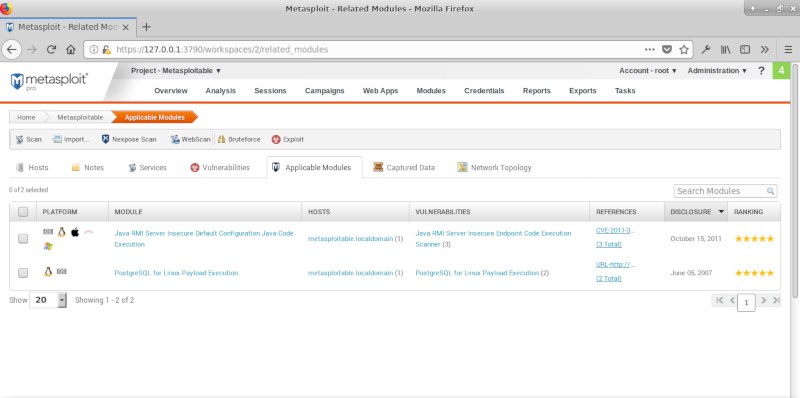Image resolution: width=800 pixels, height=398 pixels.
Task: Open the (3 Total) references link
Action: point(609,244)
